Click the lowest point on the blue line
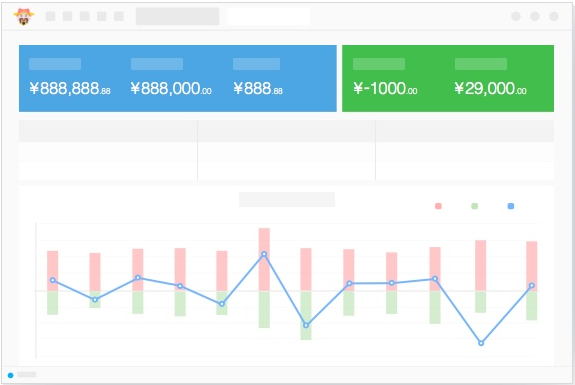Image resolution: width=575 pixels, height=385 pixels. click(481, 343)
